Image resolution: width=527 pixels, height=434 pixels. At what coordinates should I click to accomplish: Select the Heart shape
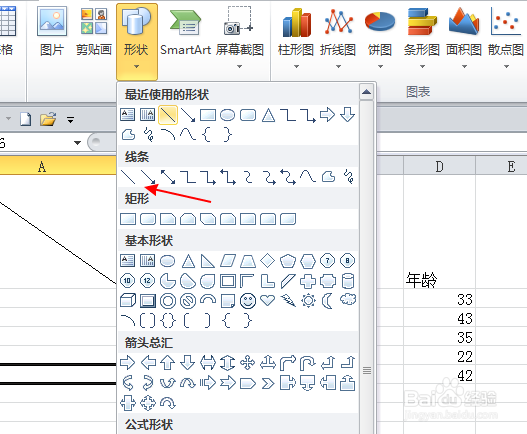click(268, 301)
